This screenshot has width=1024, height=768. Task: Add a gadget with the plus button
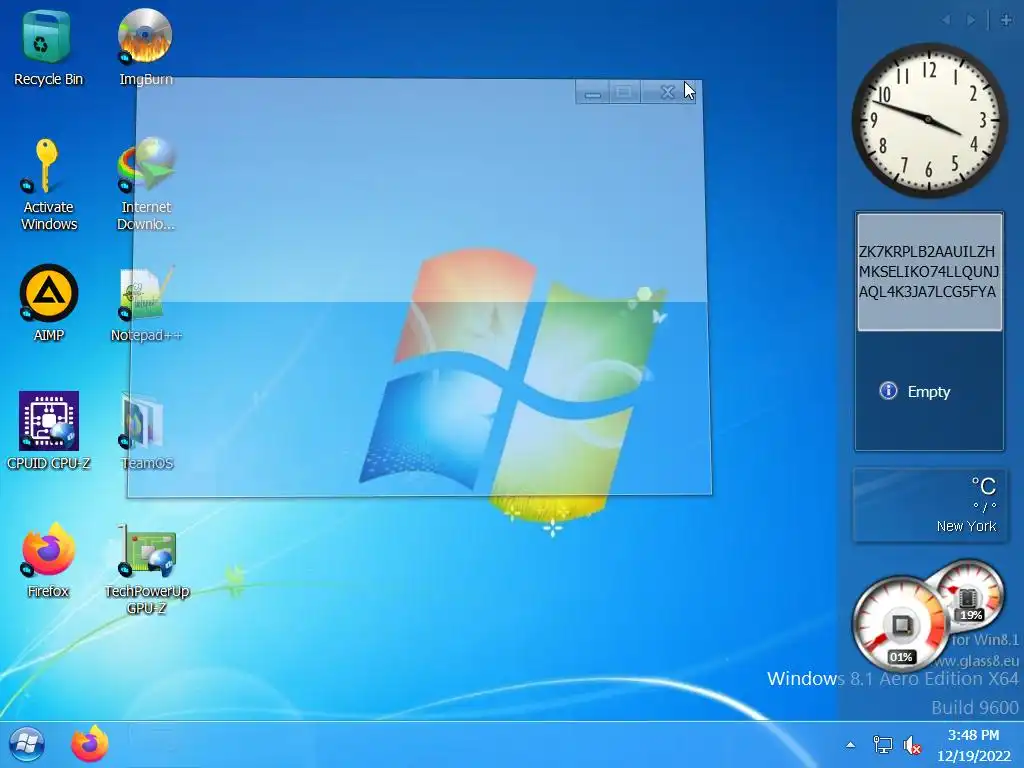pyautogui.click(x=1006, y=20)
